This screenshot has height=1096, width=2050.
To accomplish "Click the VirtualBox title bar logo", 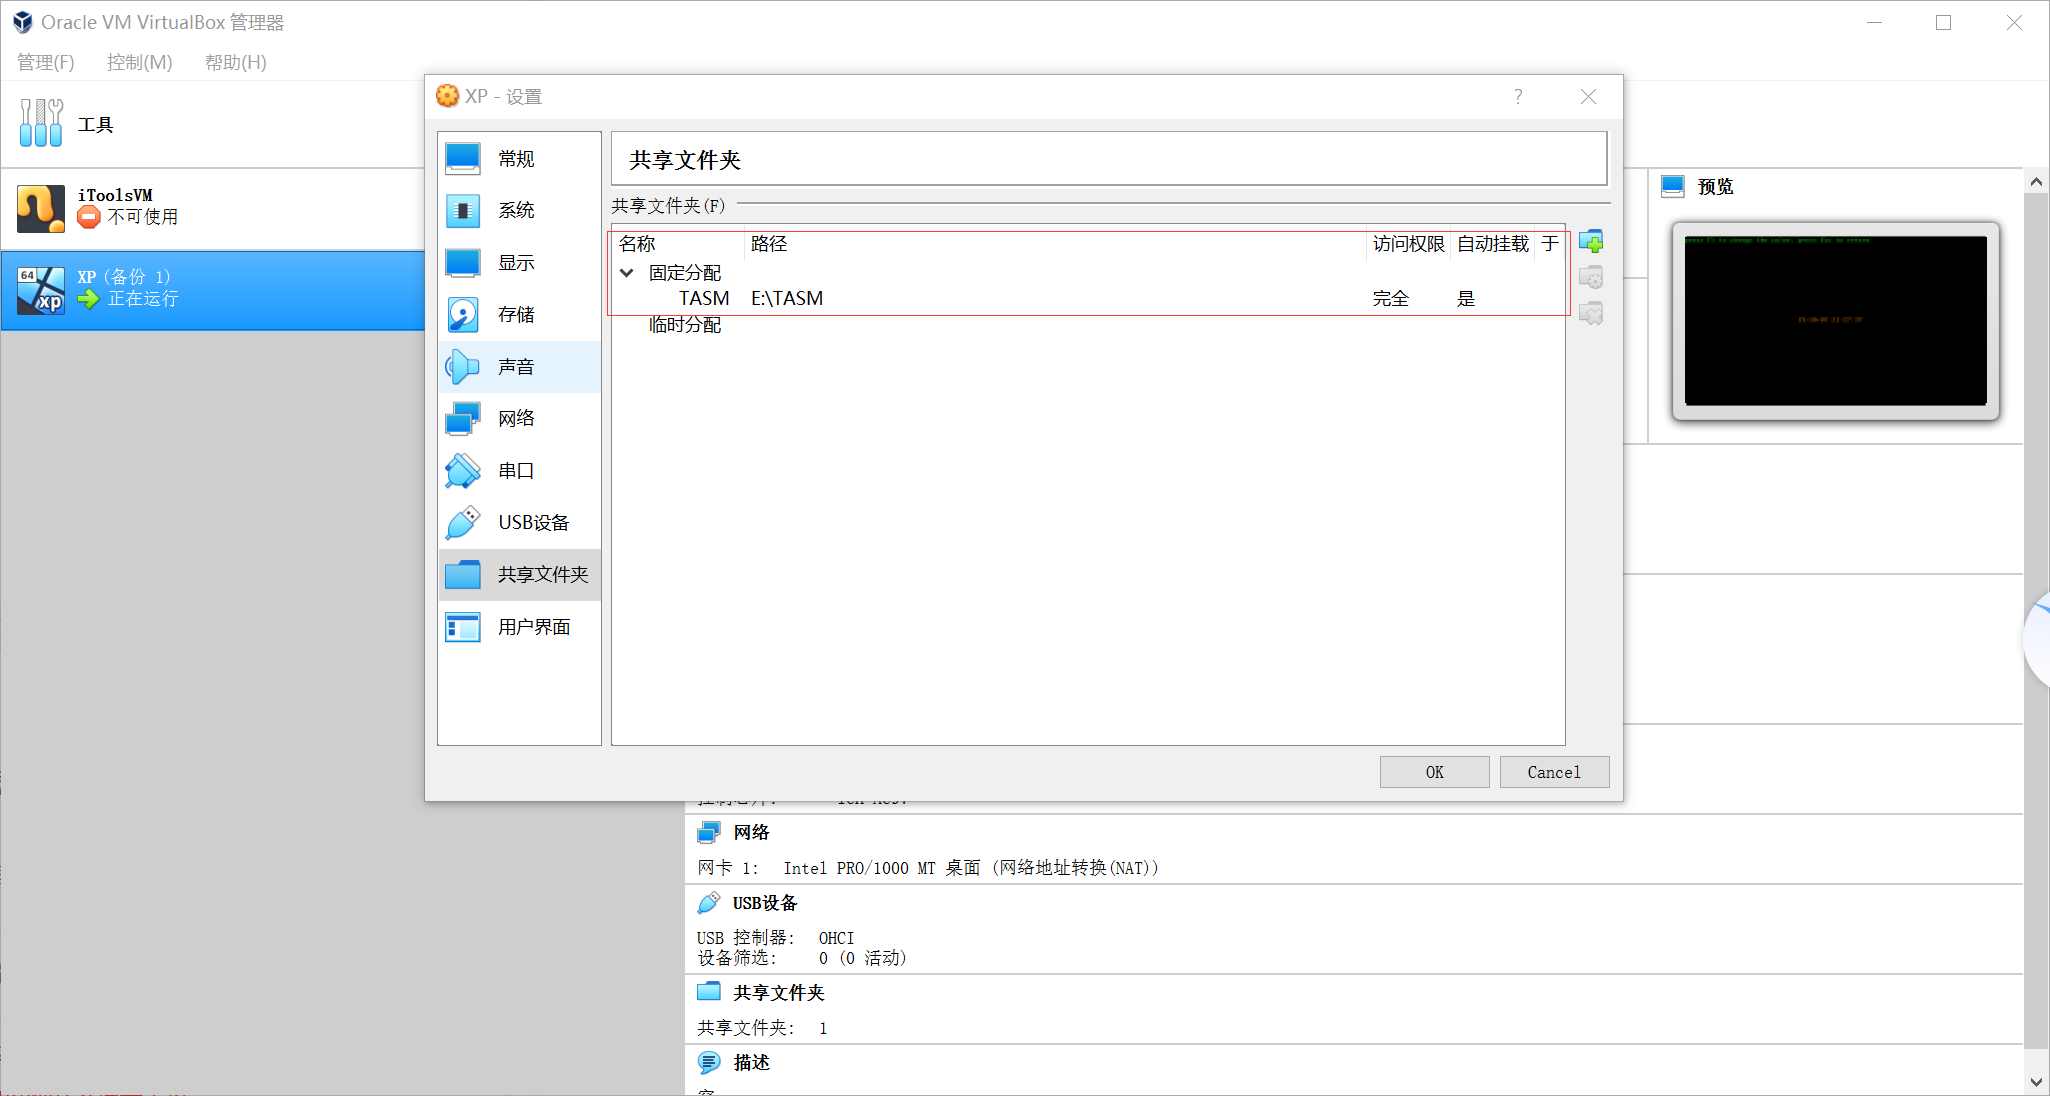I will [22, 22].
